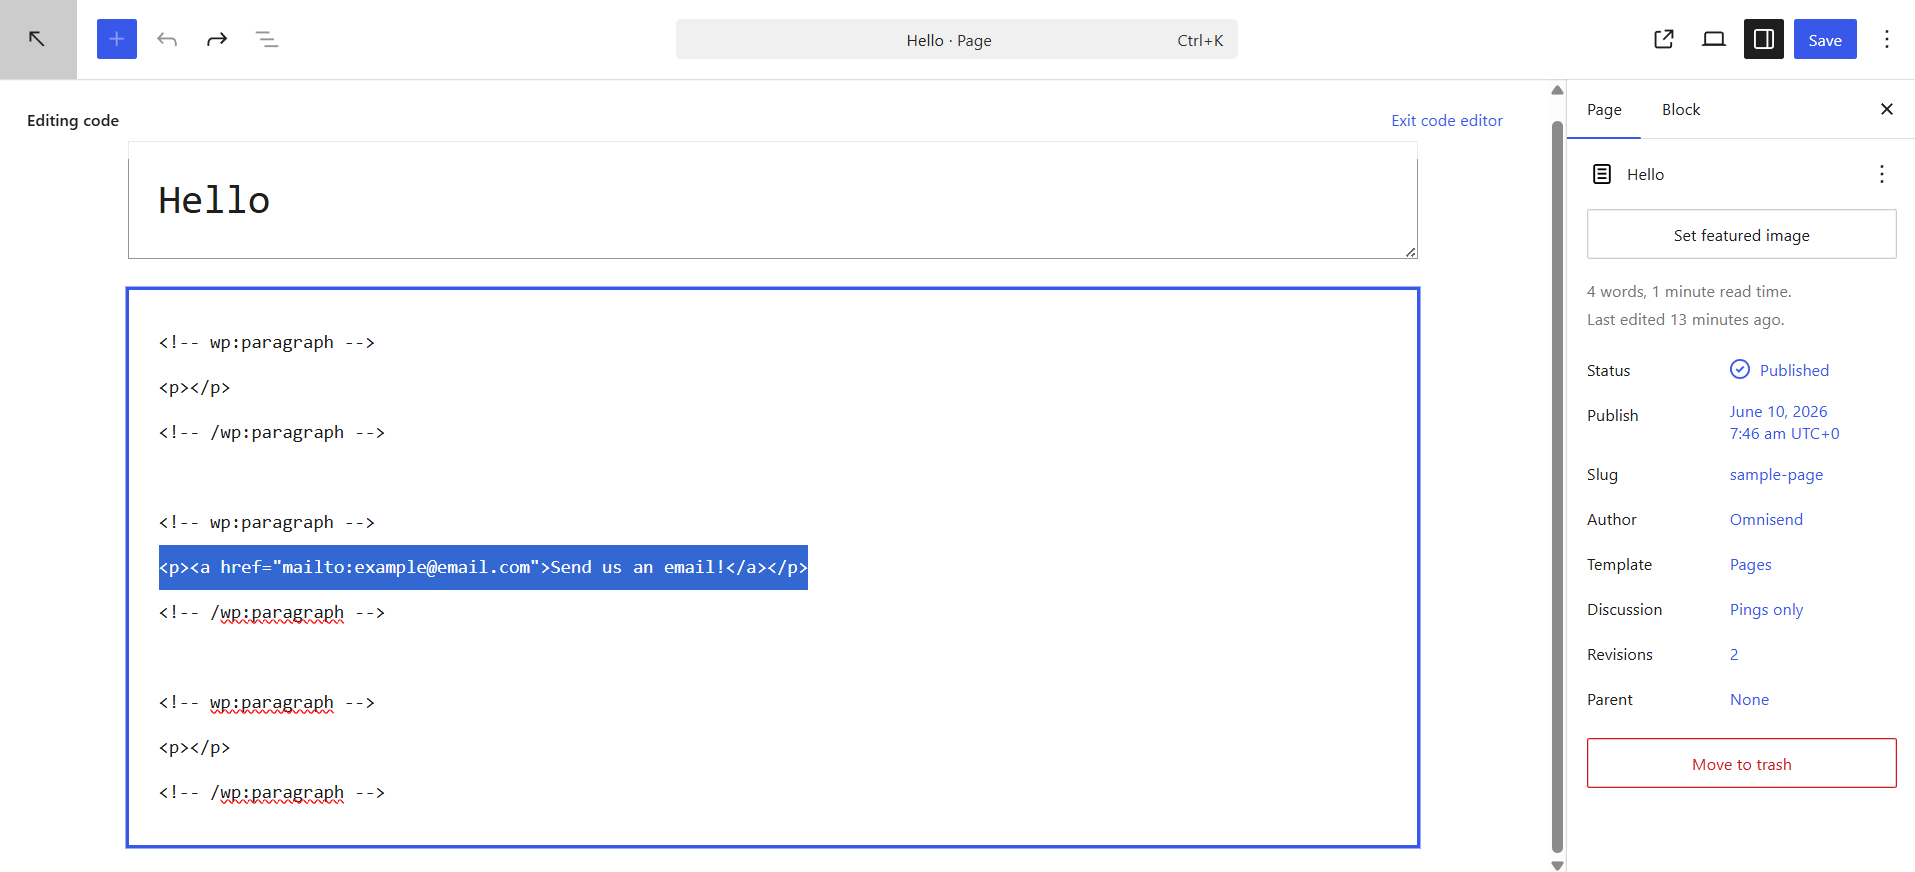Change author Omnisend

pyautogui.click(x=1766, y=519)
